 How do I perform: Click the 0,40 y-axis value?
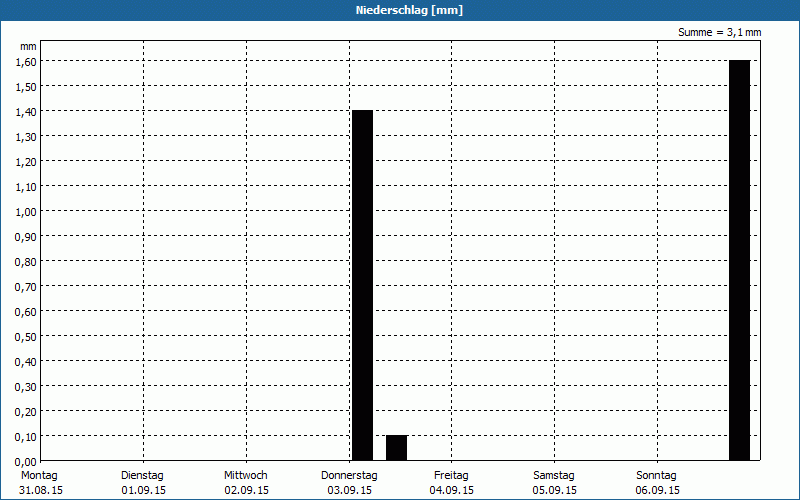(26, 362)
